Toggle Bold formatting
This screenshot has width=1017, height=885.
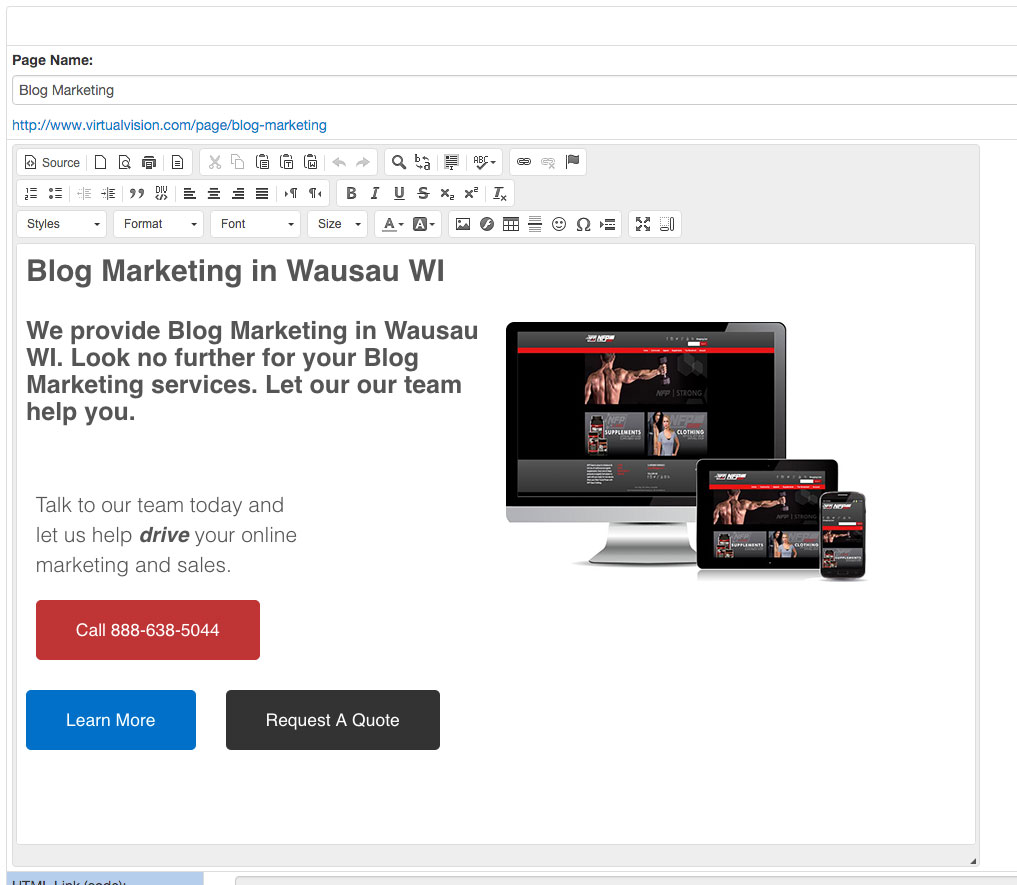pyautogui.click(x=351, y=193)
